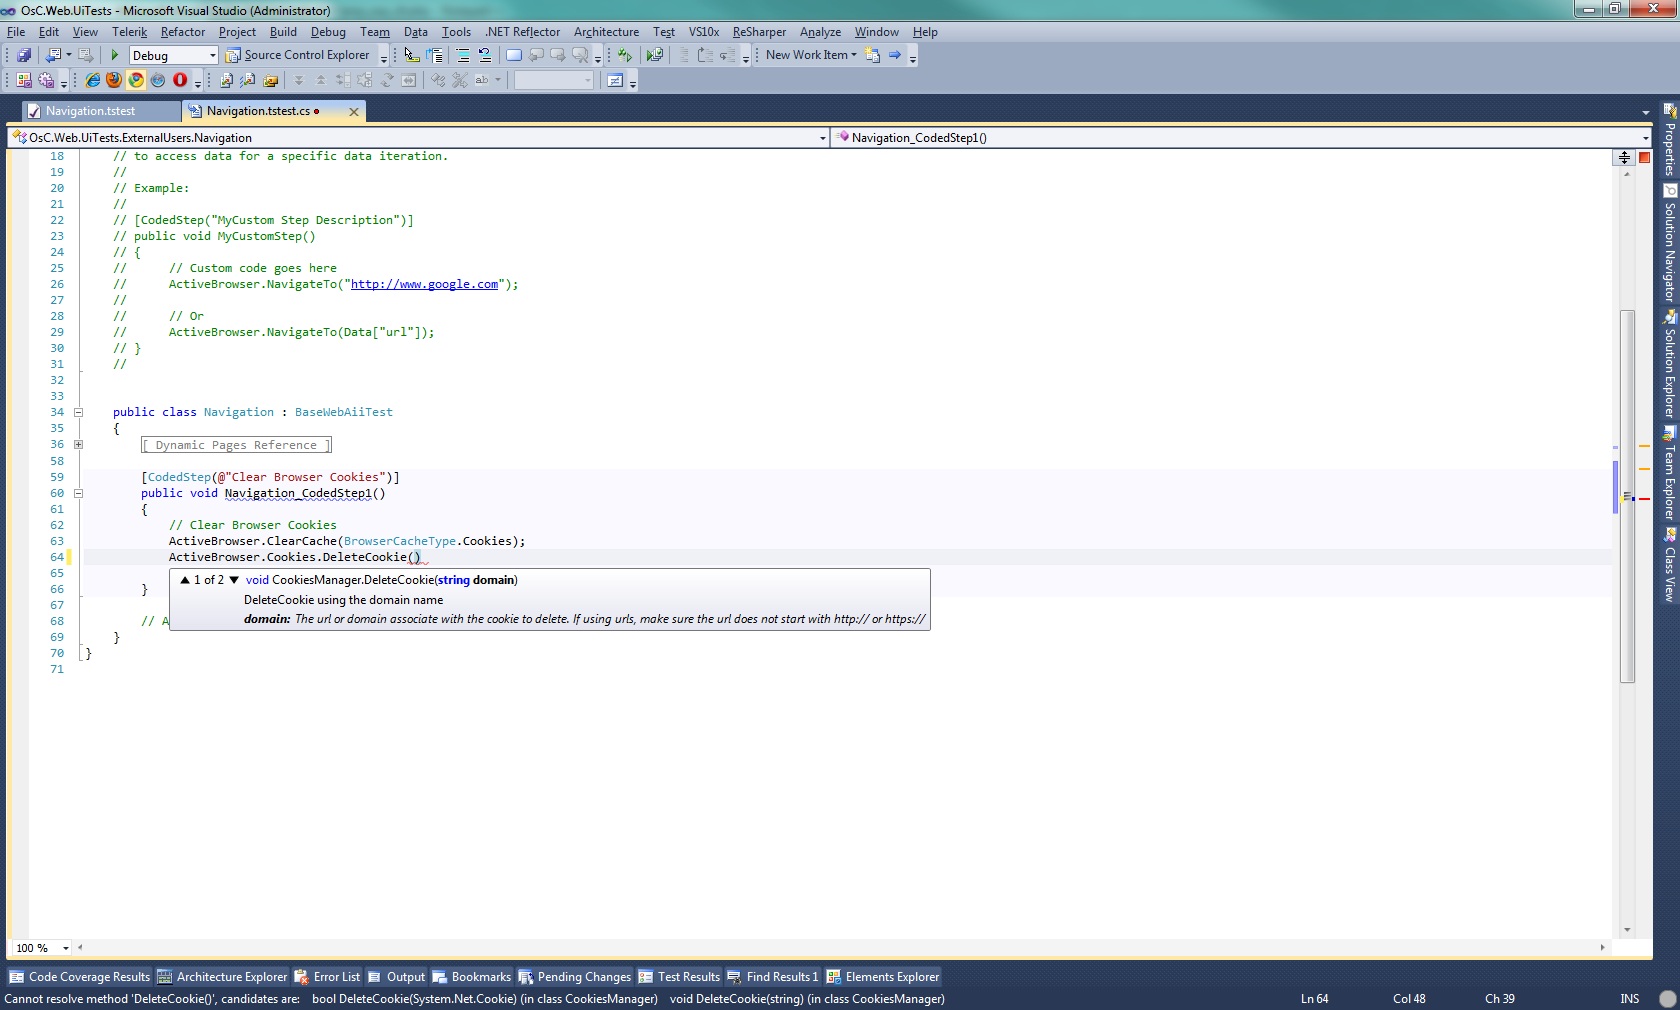
Task: Collapse the Navigation_CodedStep1 method
Action: click(78, 493)
